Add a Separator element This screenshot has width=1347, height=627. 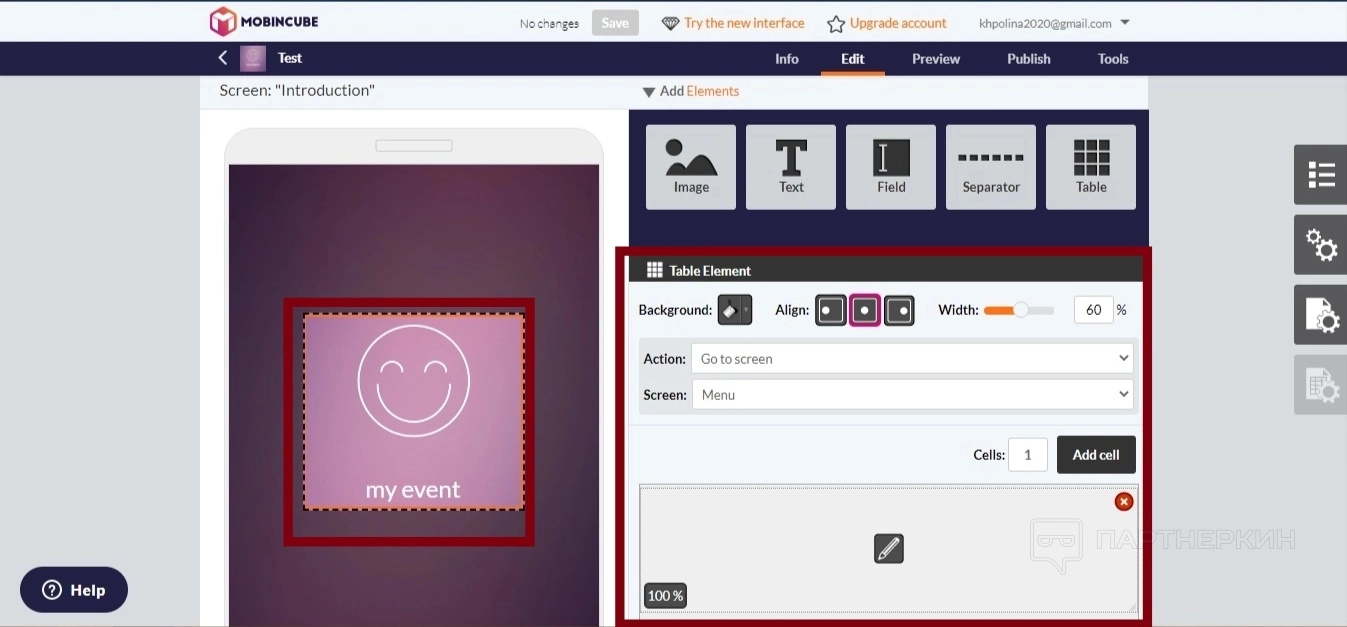[x=990, y=167]
